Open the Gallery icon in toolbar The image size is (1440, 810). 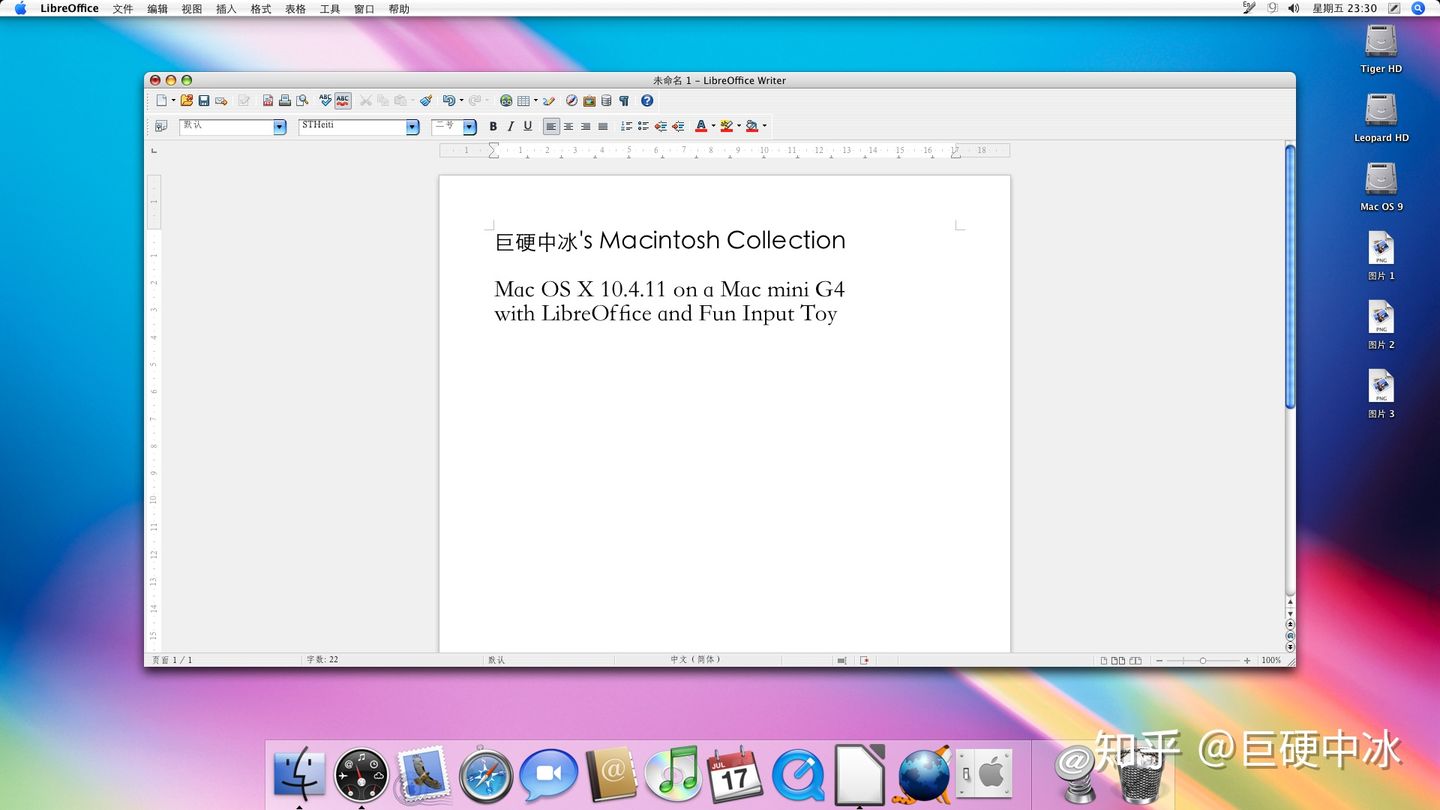tap(589, 101)
